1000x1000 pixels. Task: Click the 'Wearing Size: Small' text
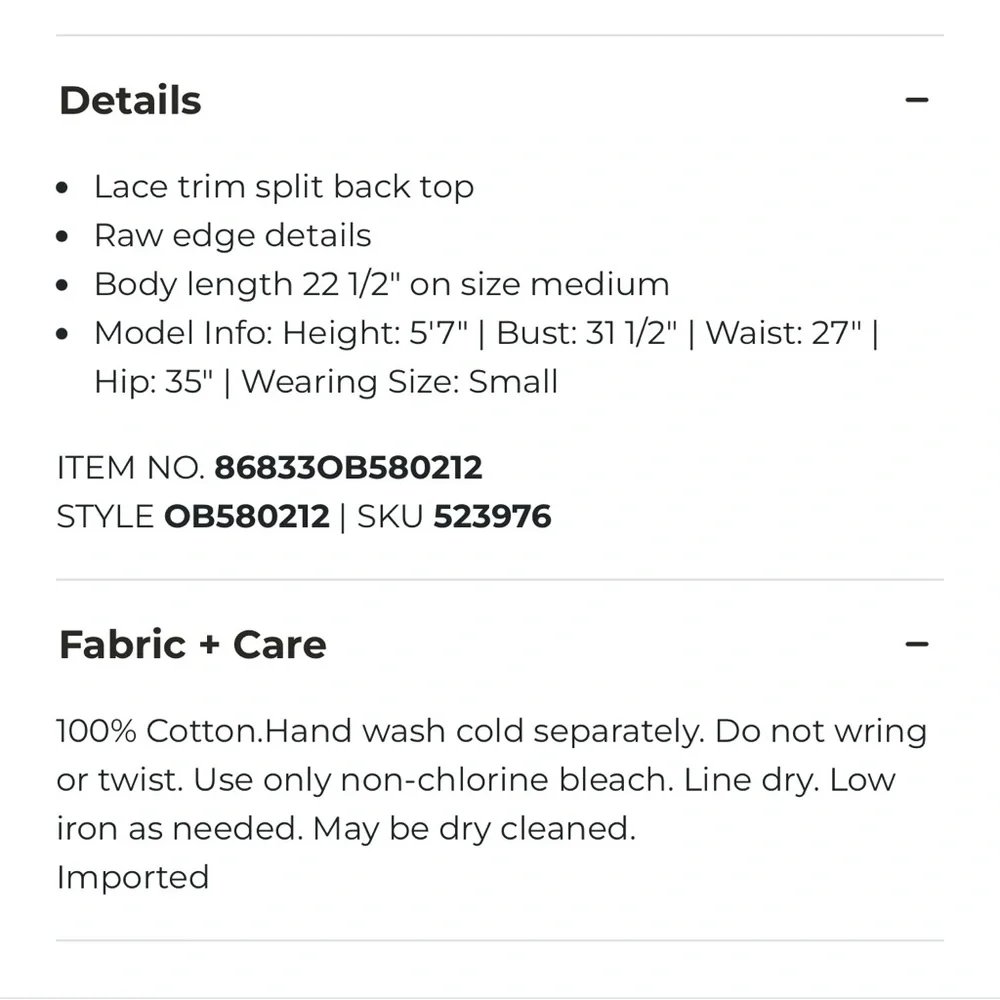tap(400, 382)
